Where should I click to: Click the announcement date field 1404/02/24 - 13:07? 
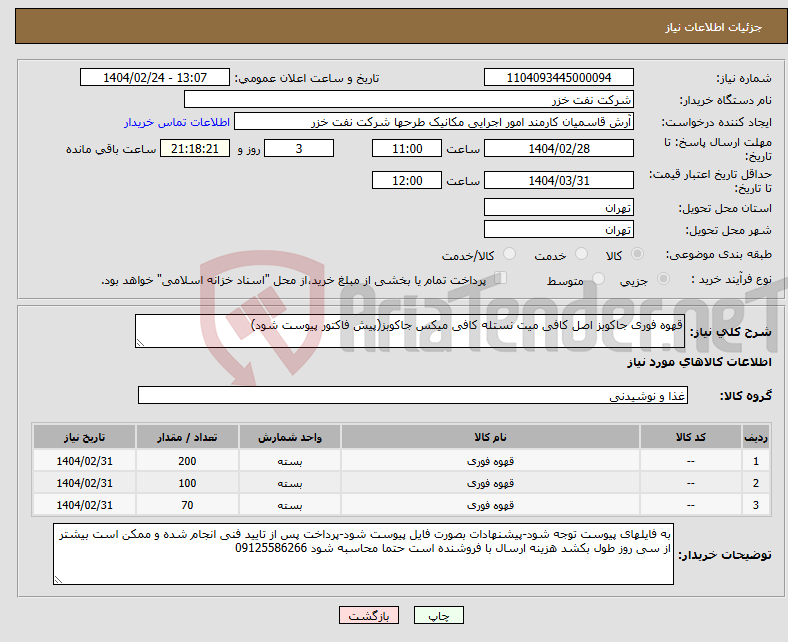pos(155,77)
